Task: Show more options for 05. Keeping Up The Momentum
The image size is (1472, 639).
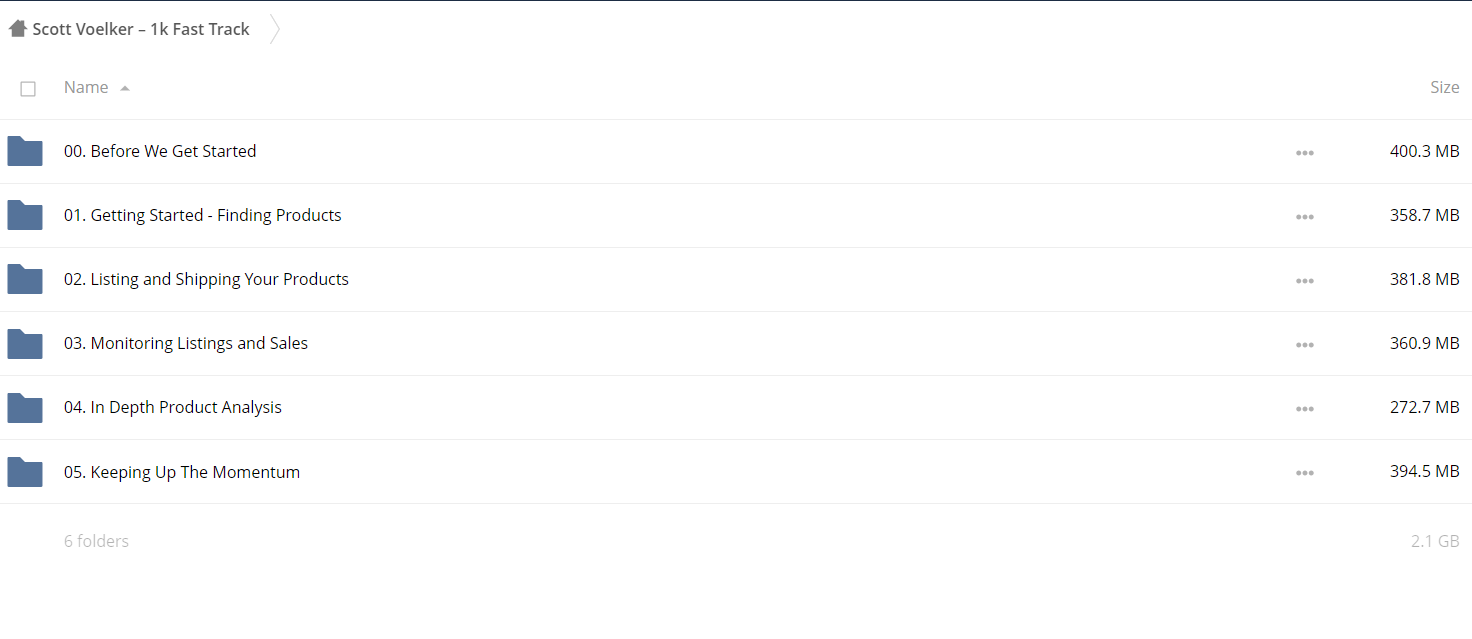Action: point(1305,474)
